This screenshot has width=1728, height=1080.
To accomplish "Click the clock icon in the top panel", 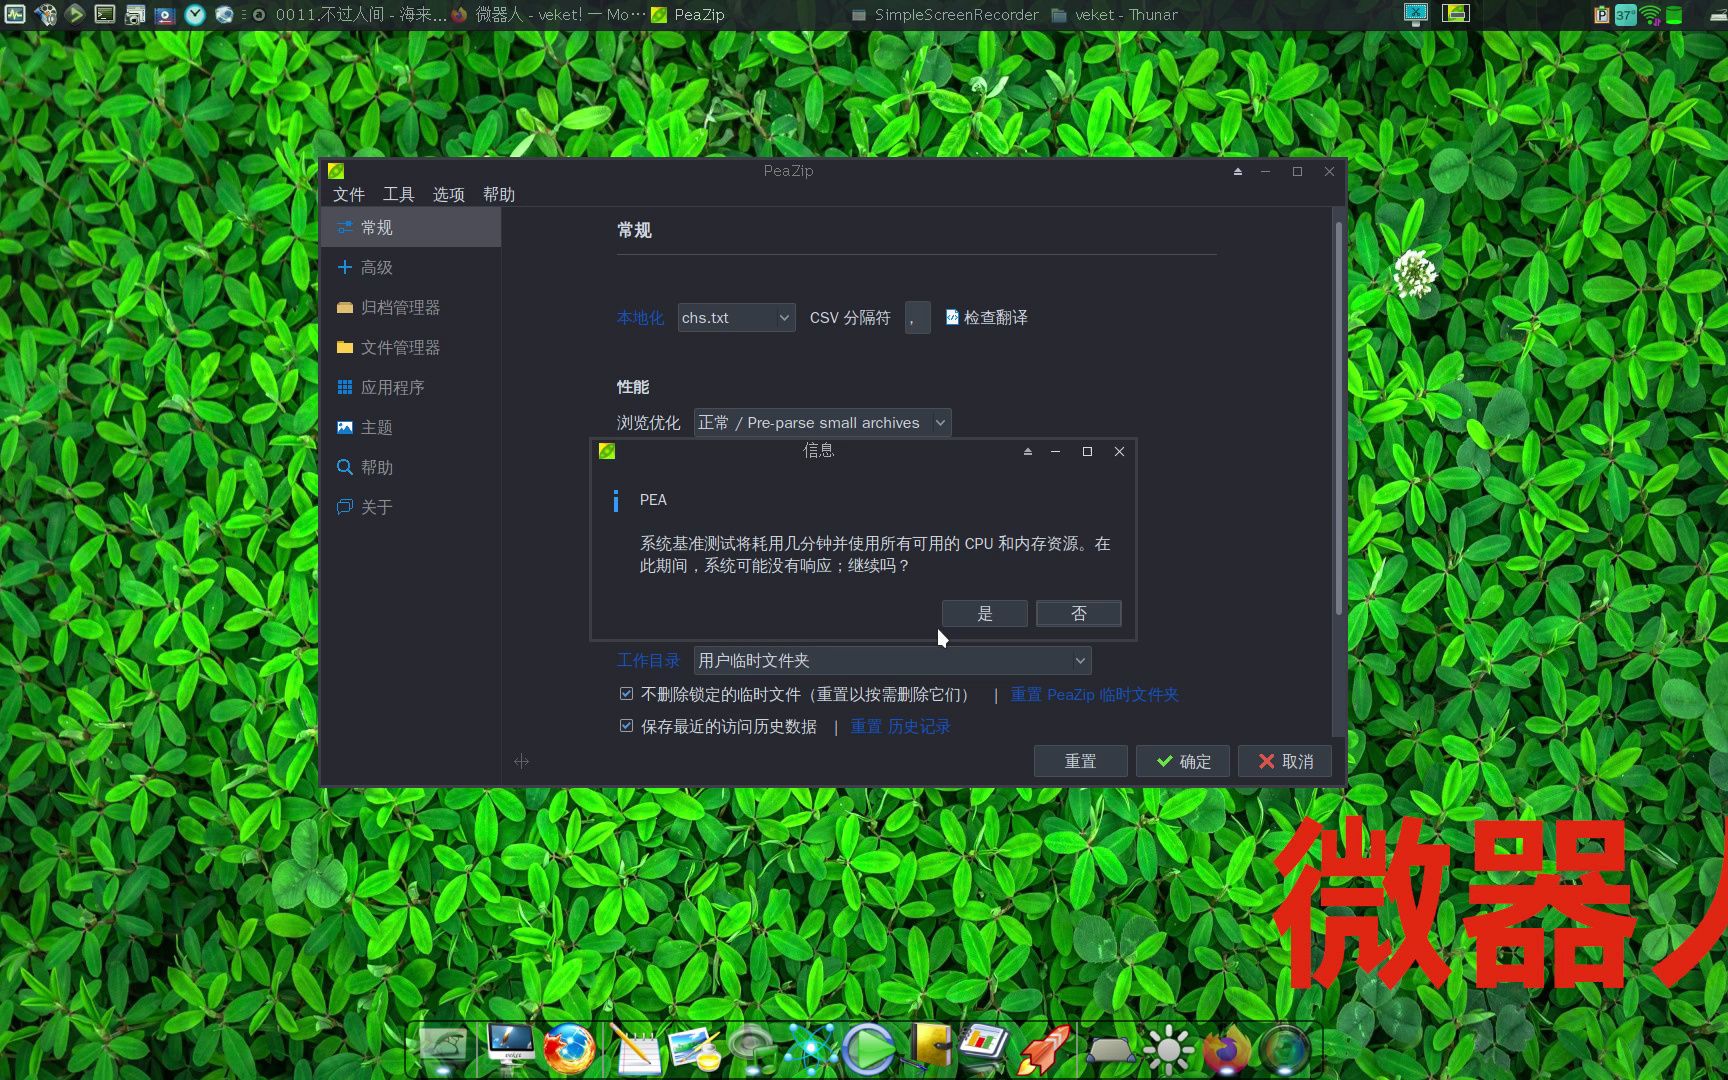I will click(x=195, y=14).
